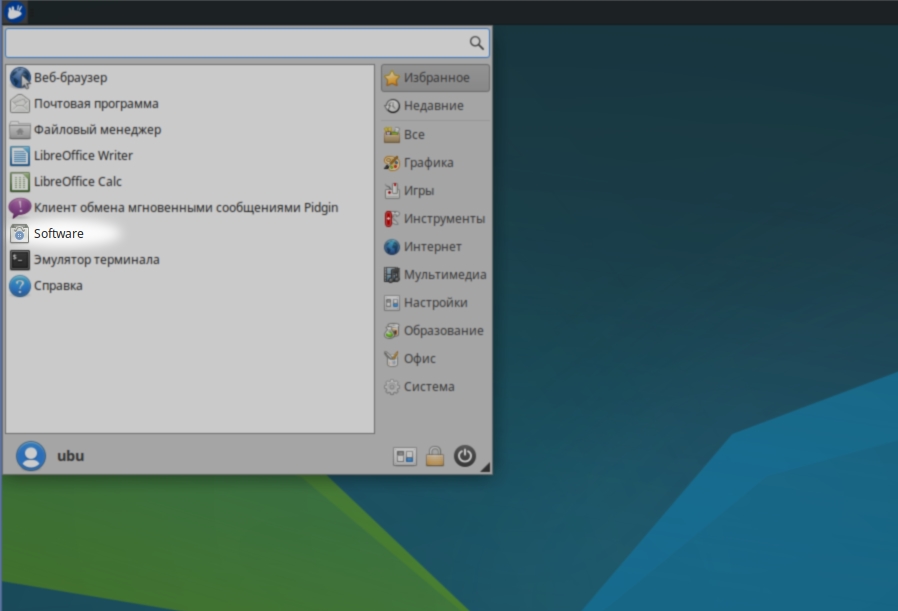Click the menu resize corner grip

coord(486,468)
